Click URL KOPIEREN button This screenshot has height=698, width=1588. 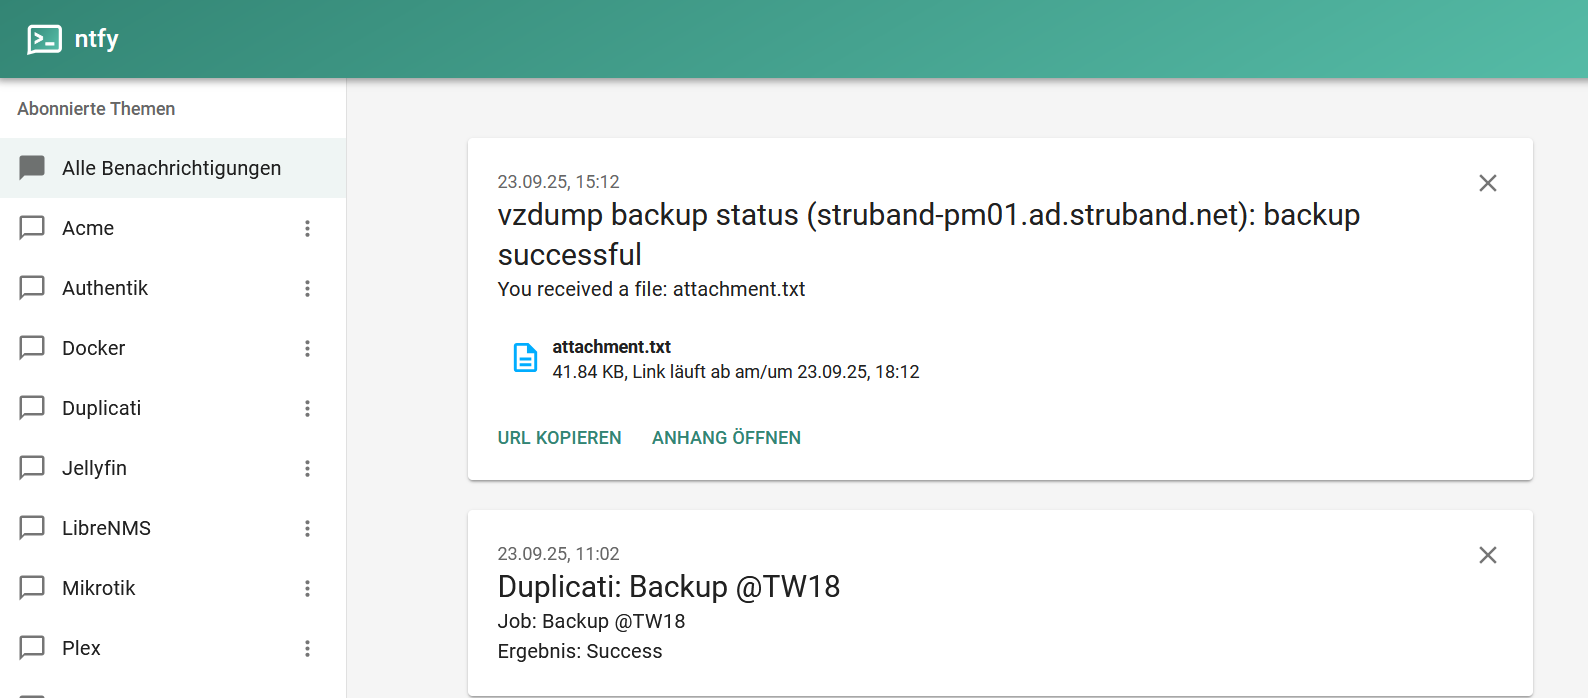[559, 438]
